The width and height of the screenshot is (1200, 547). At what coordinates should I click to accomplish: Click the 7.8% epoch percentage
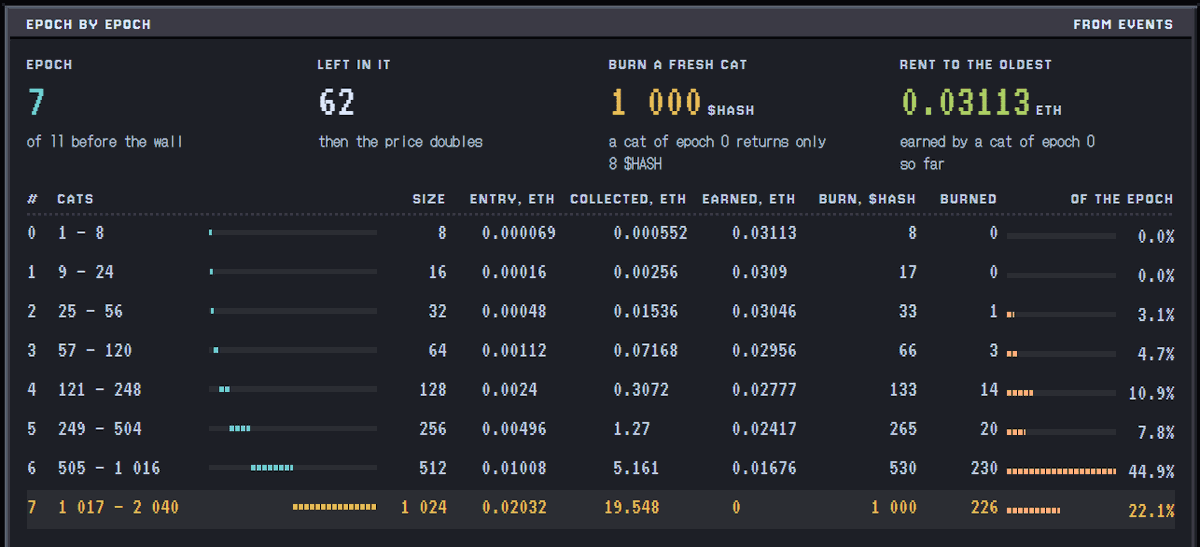pyautogui.click(x=1156, y=433)
